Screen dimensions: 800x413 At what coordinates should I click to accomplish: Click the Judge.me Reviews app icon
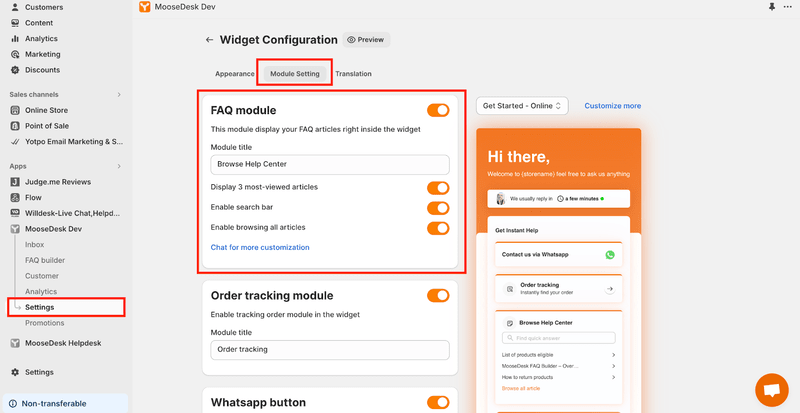[x=15, y=182]
